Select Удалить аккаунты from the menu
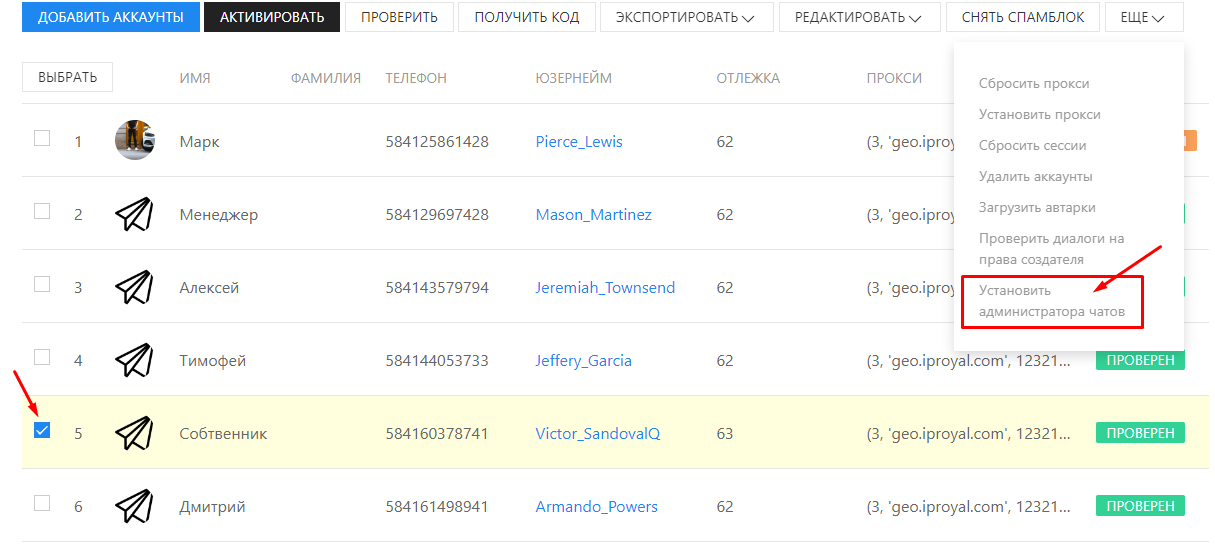This screenshot has height=559, width=1215. (1035, 176)
